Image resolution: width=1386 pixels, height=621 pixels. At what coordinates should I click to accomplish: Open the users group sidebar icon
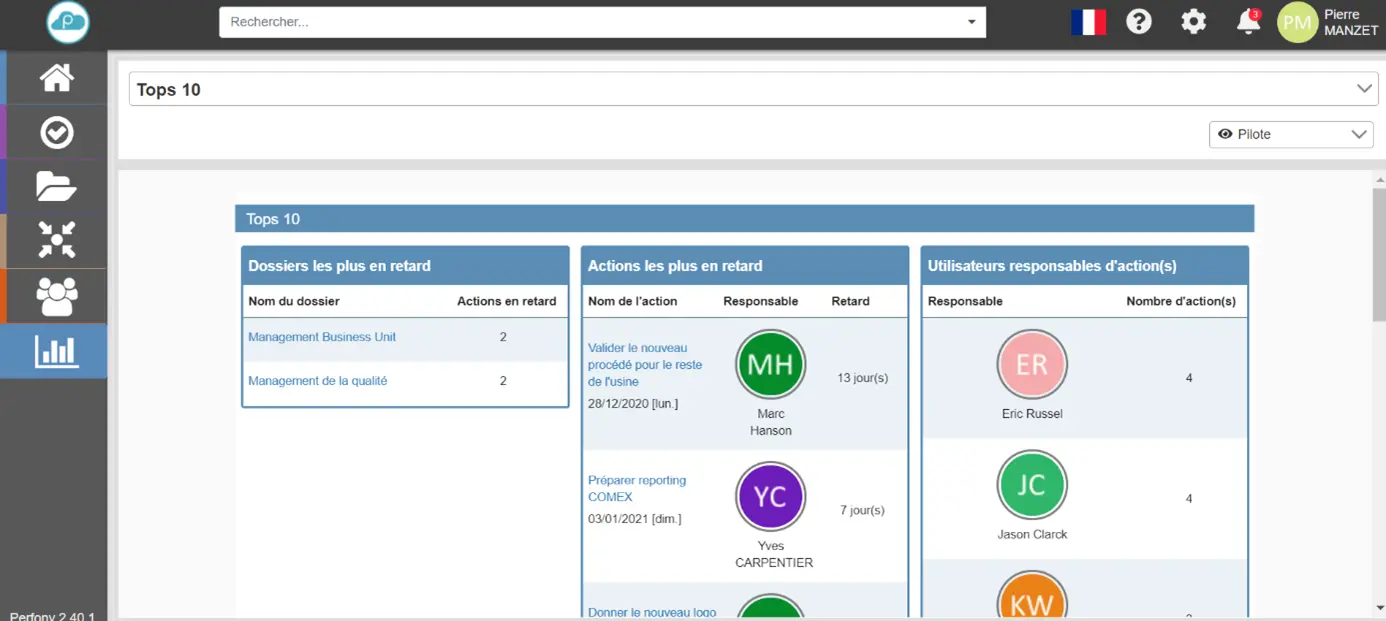tap(57, 296)
